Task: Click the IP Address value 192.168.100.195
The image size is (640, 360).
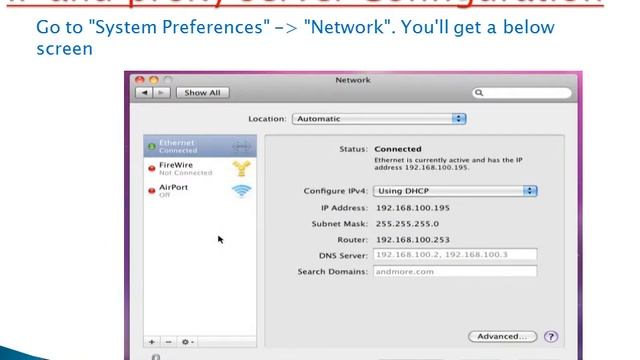Action: (x=413, y=208)
